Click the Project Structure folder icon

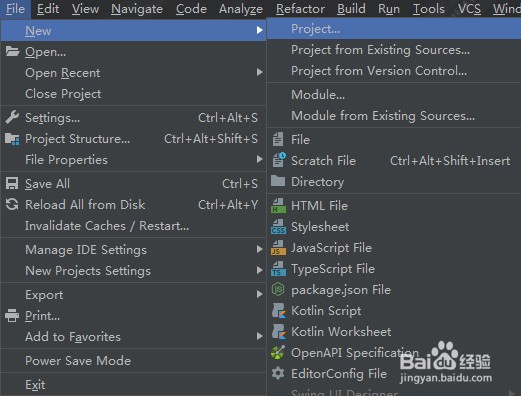(12, 139)
